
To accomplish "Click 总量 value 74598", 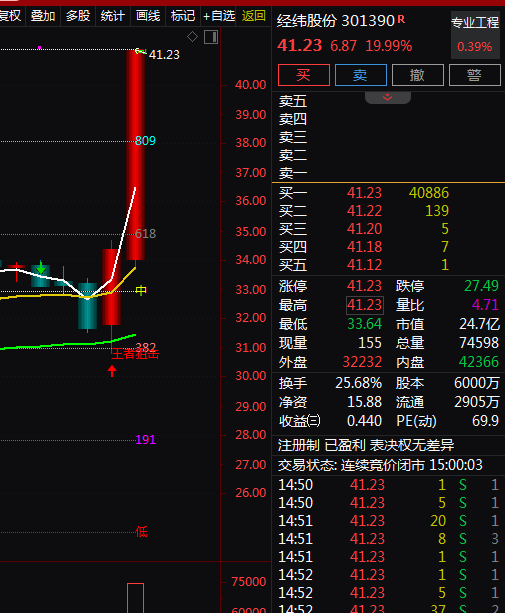I will coord(479,343).
